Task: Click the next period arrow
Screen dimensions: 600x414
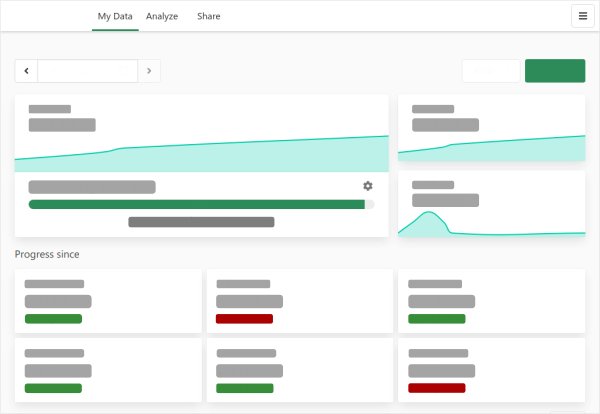Action: (x=149, y=71)
